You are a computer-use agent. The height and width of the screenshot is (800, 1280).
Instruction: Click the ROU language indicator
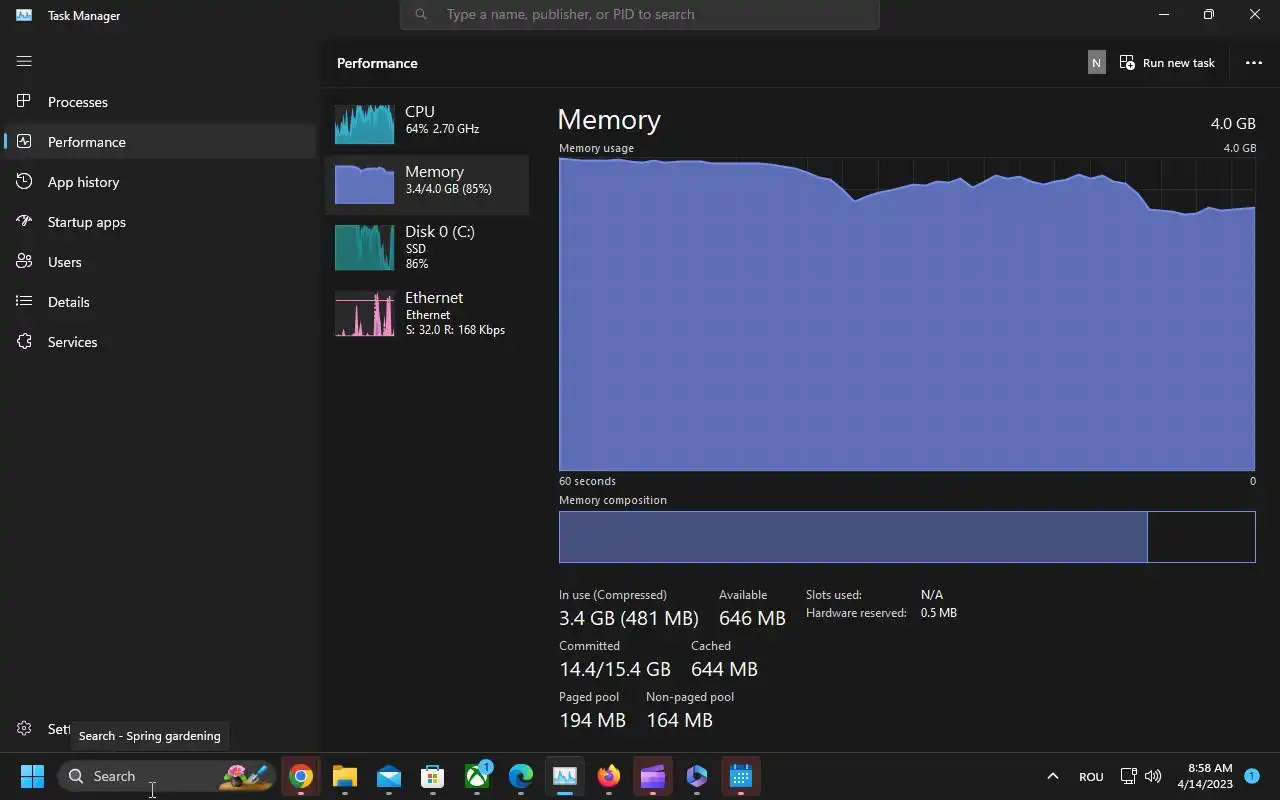click(1091, 776)
